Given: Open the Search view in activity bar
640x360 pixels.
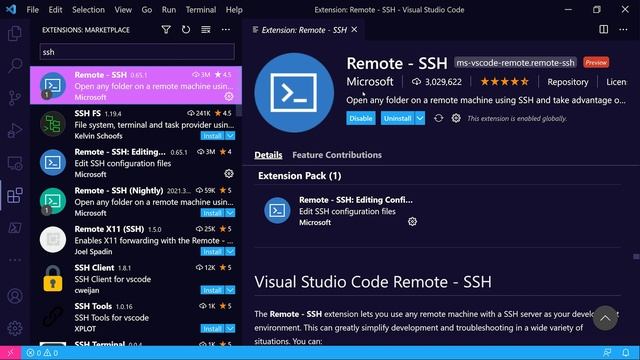Looking at the screenshot, I should point(15,65).
